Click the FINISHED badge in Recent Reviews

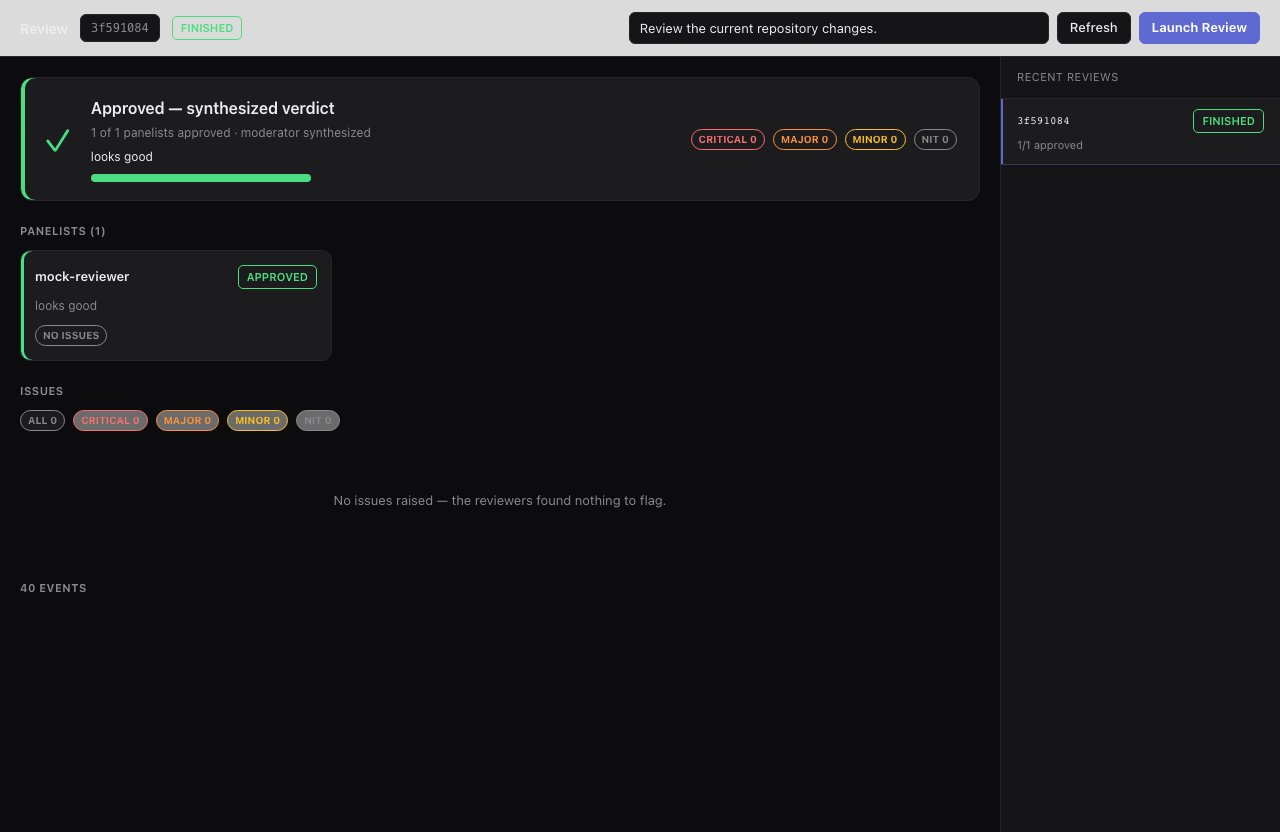(1228, 121)
